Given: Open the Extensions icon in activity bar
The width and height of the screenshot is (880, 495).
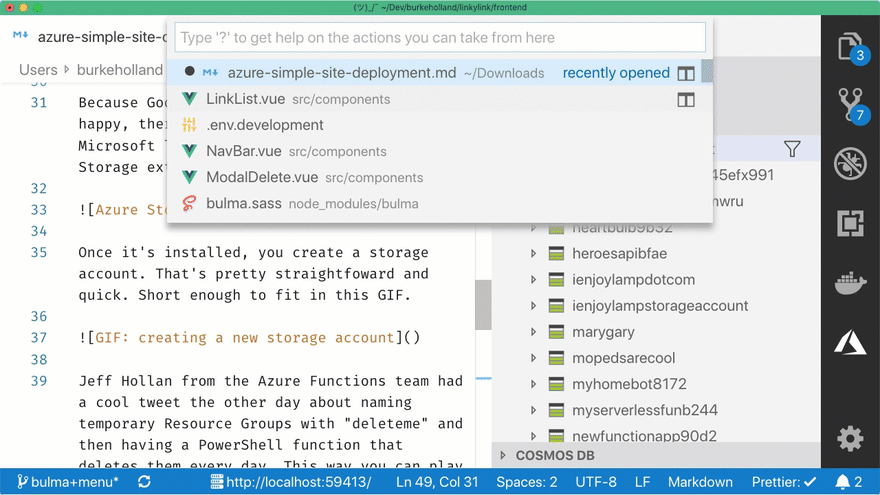Looking at the screenshot, I should click(850, 224).
